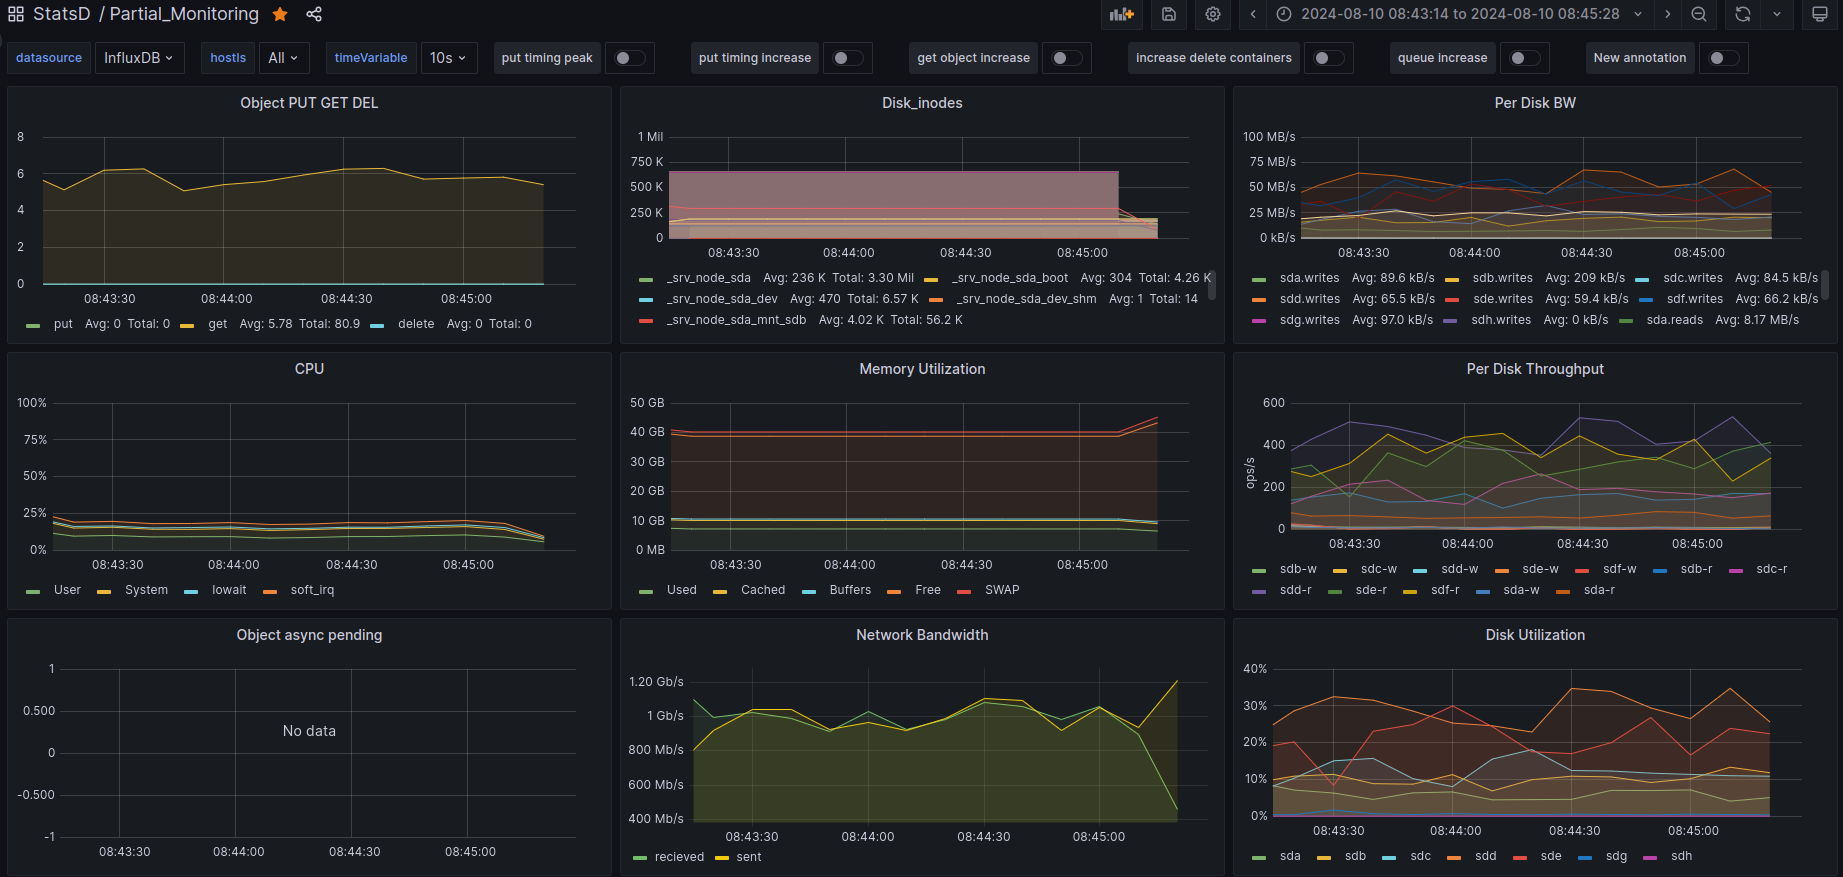Shift time range backward
1843x877 pixels.
pyautogui.click(x=1253, y=14)
